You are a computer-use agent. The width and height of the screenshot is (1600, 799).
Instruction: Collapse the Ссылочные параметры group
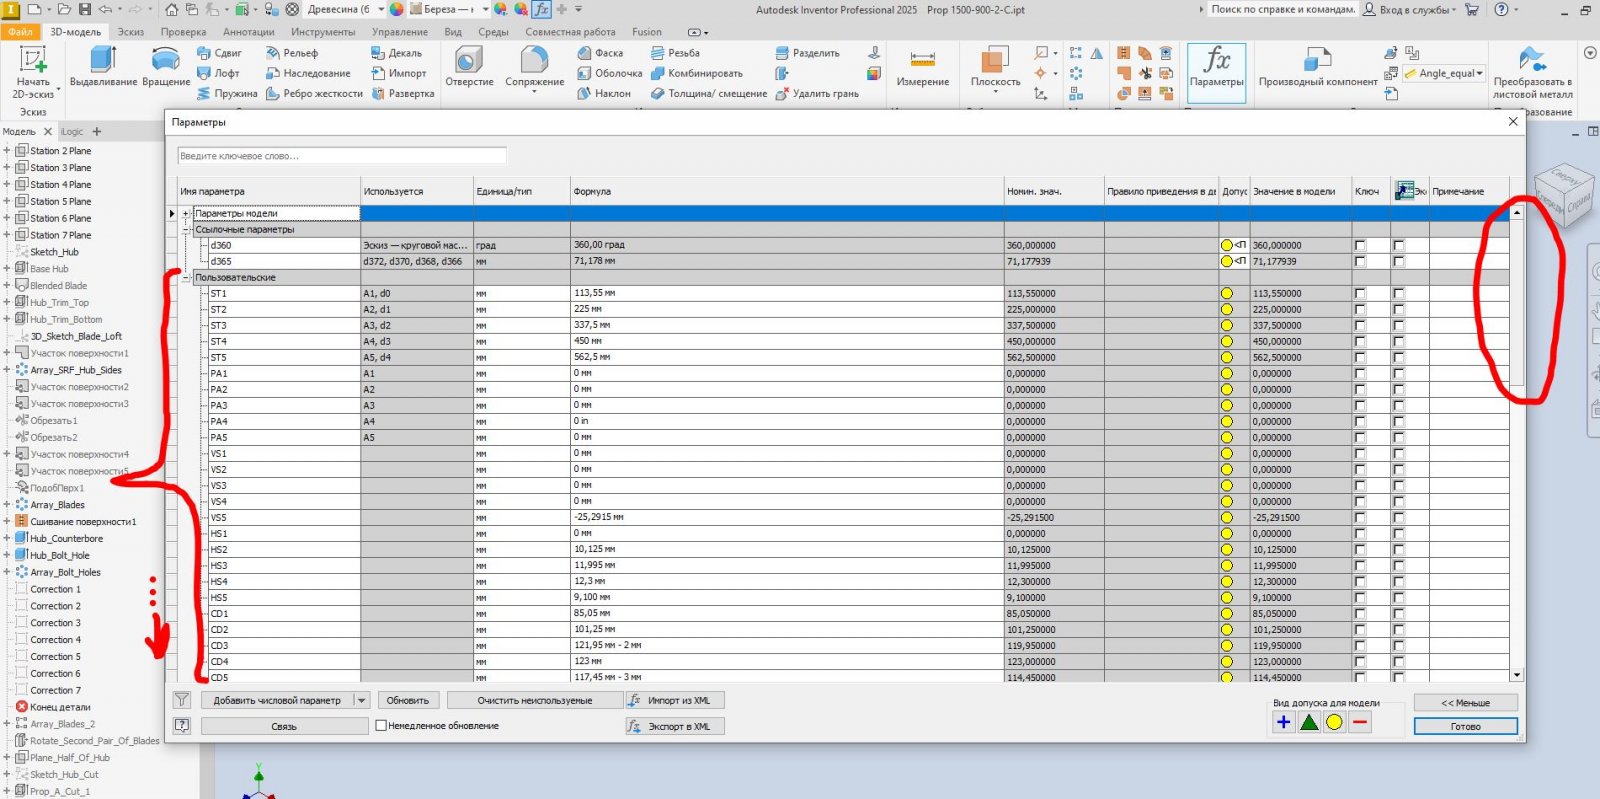[x=186, y=229]
